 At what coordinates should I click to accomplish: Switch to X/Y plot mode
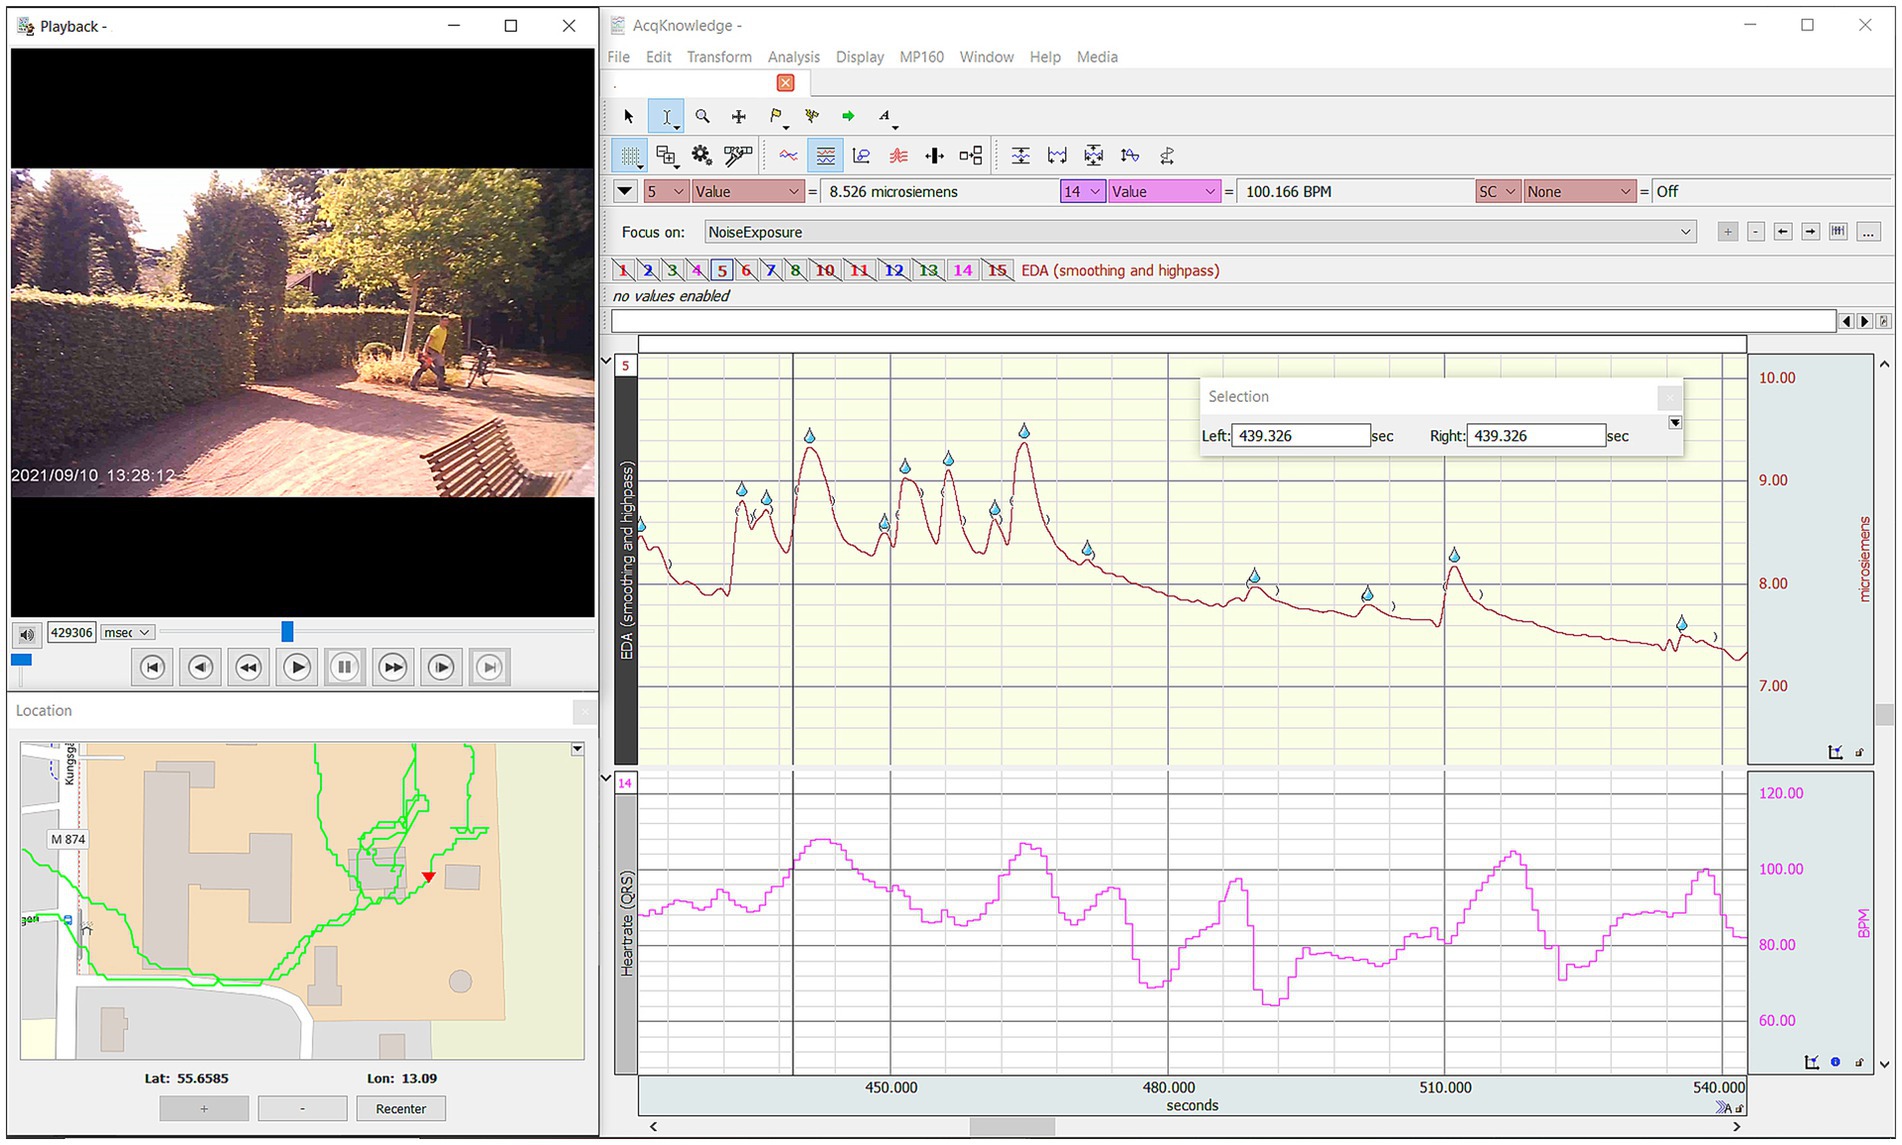[x=861, y=156]
